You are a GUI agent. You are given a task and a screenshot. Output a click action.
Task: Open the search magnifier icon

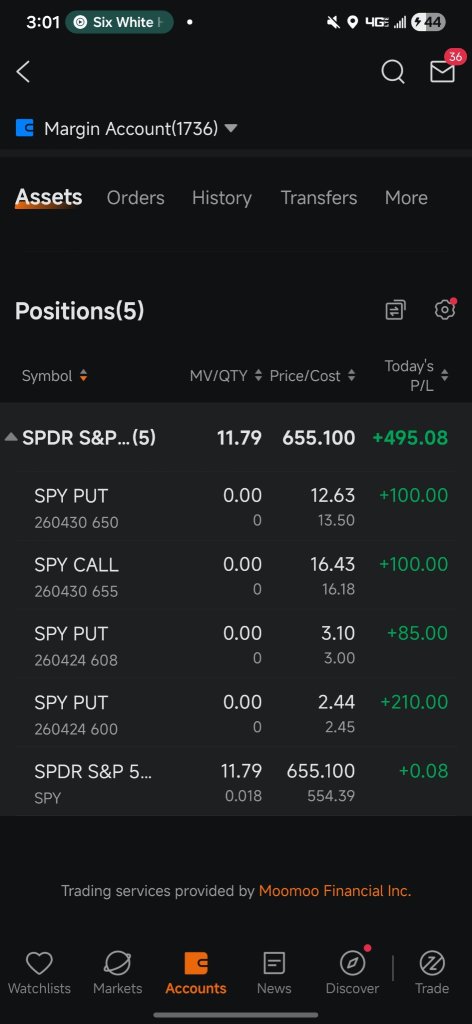tap(392, 72)
